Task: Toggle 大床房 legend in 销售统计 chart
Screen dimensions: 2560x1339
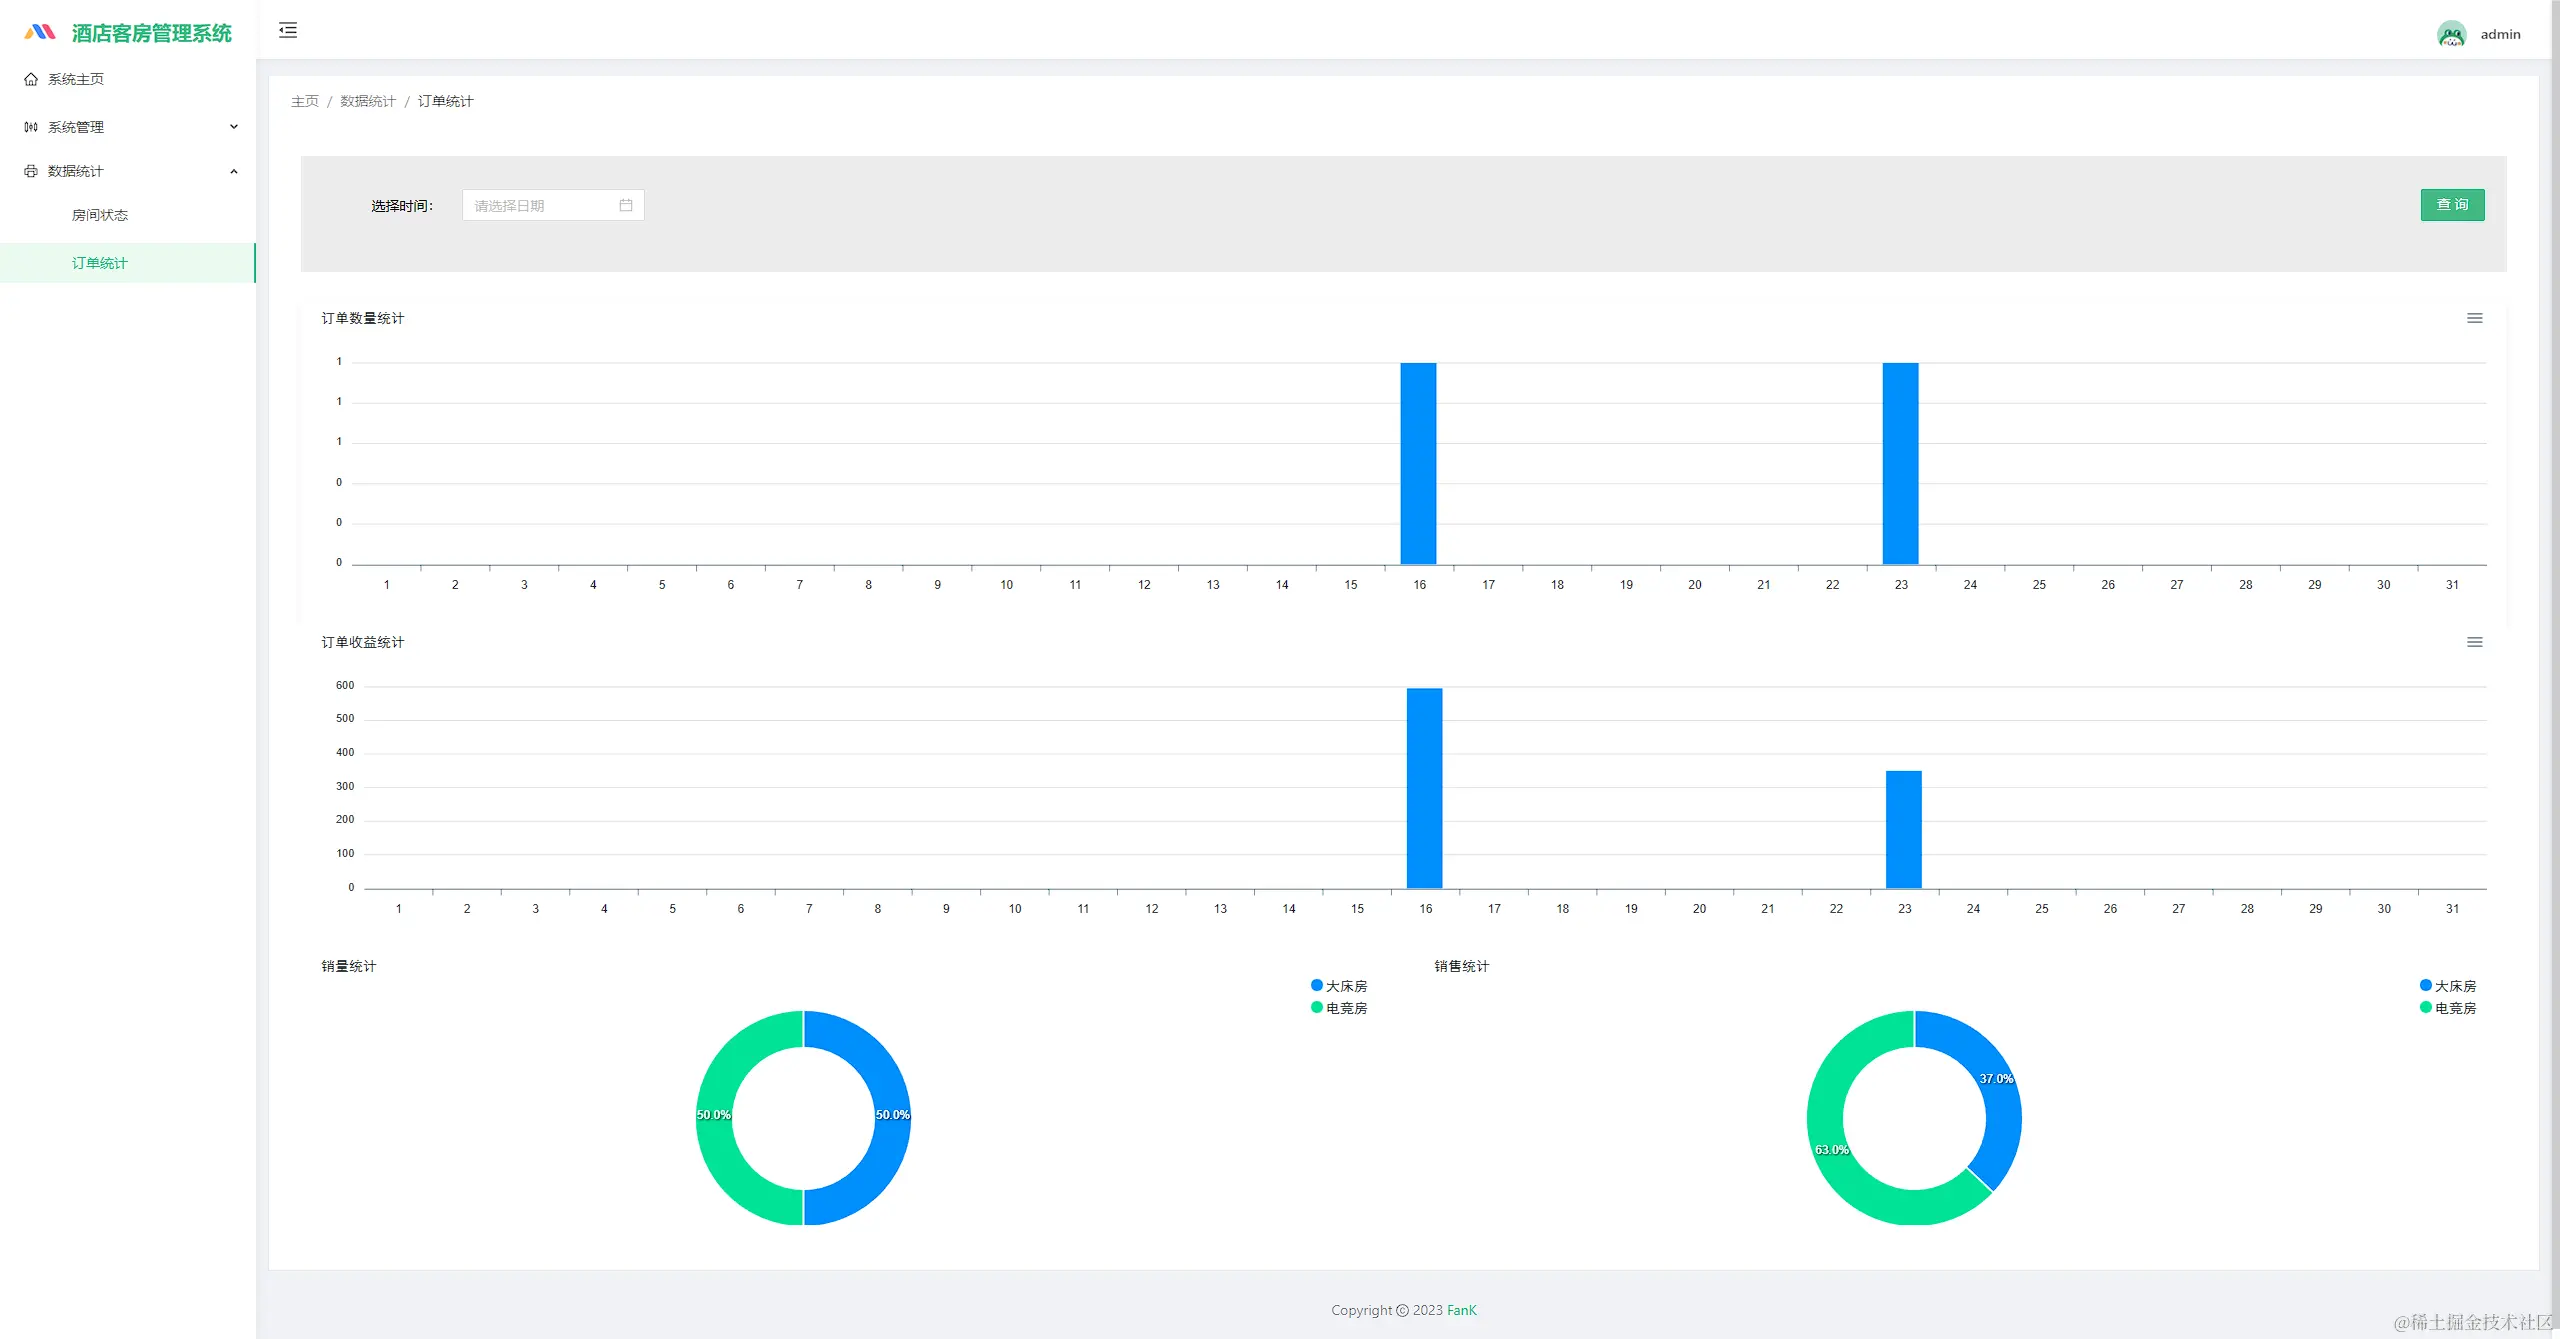Action: [2447, 986]
